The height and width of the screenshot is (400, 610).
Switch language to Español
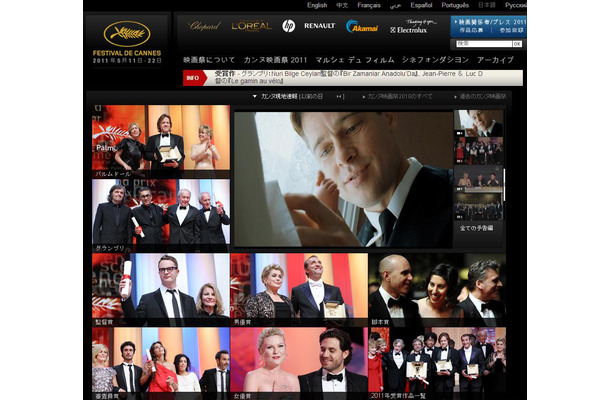tap(421, 5)
